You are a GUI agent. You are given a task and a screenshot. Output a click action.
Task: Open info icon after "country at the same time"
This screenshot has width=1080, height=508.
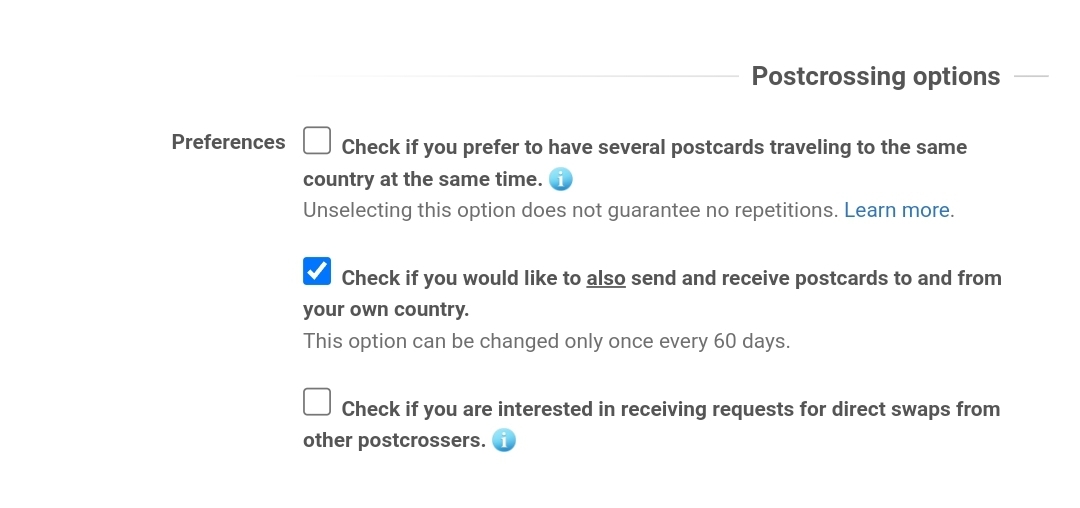561,180
